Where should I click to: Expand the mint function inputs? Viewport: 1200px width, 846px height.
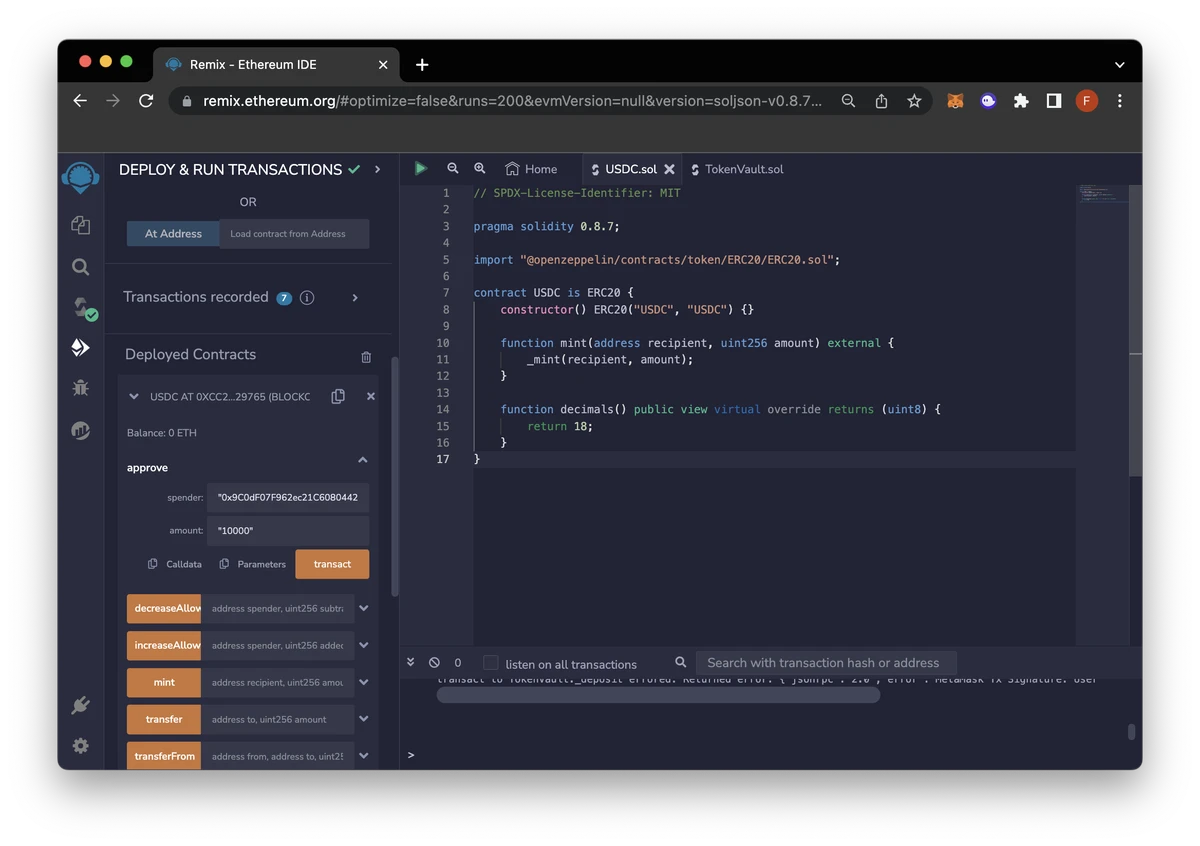click(x=364, y=682)
